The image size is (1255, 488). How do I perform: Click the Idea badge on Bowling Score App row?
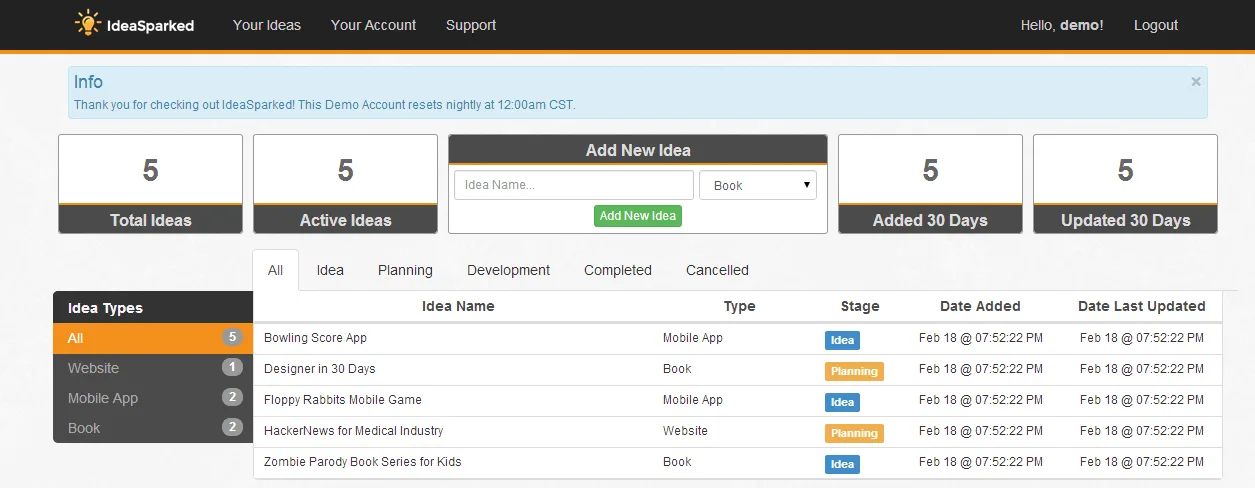tap(842, 340)
